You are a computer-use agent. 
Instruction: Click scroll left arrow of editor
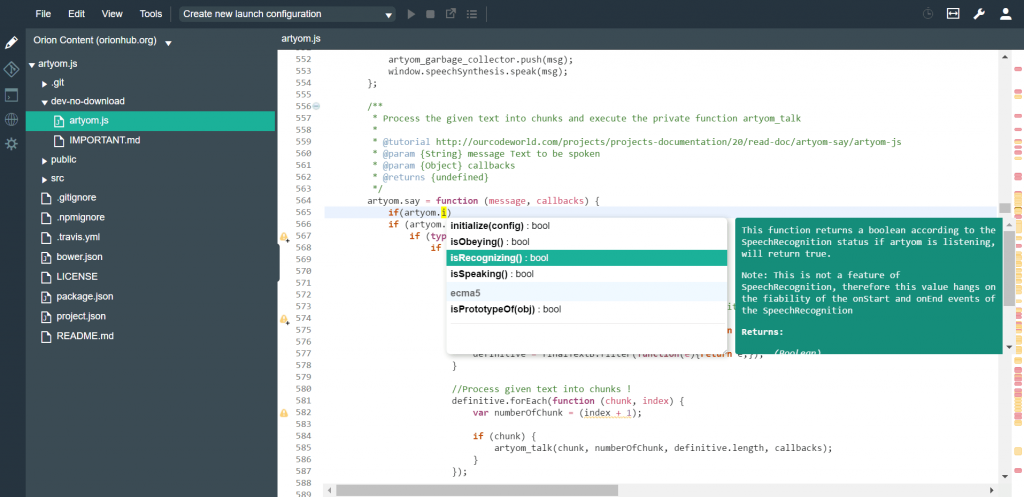(330, 490)
